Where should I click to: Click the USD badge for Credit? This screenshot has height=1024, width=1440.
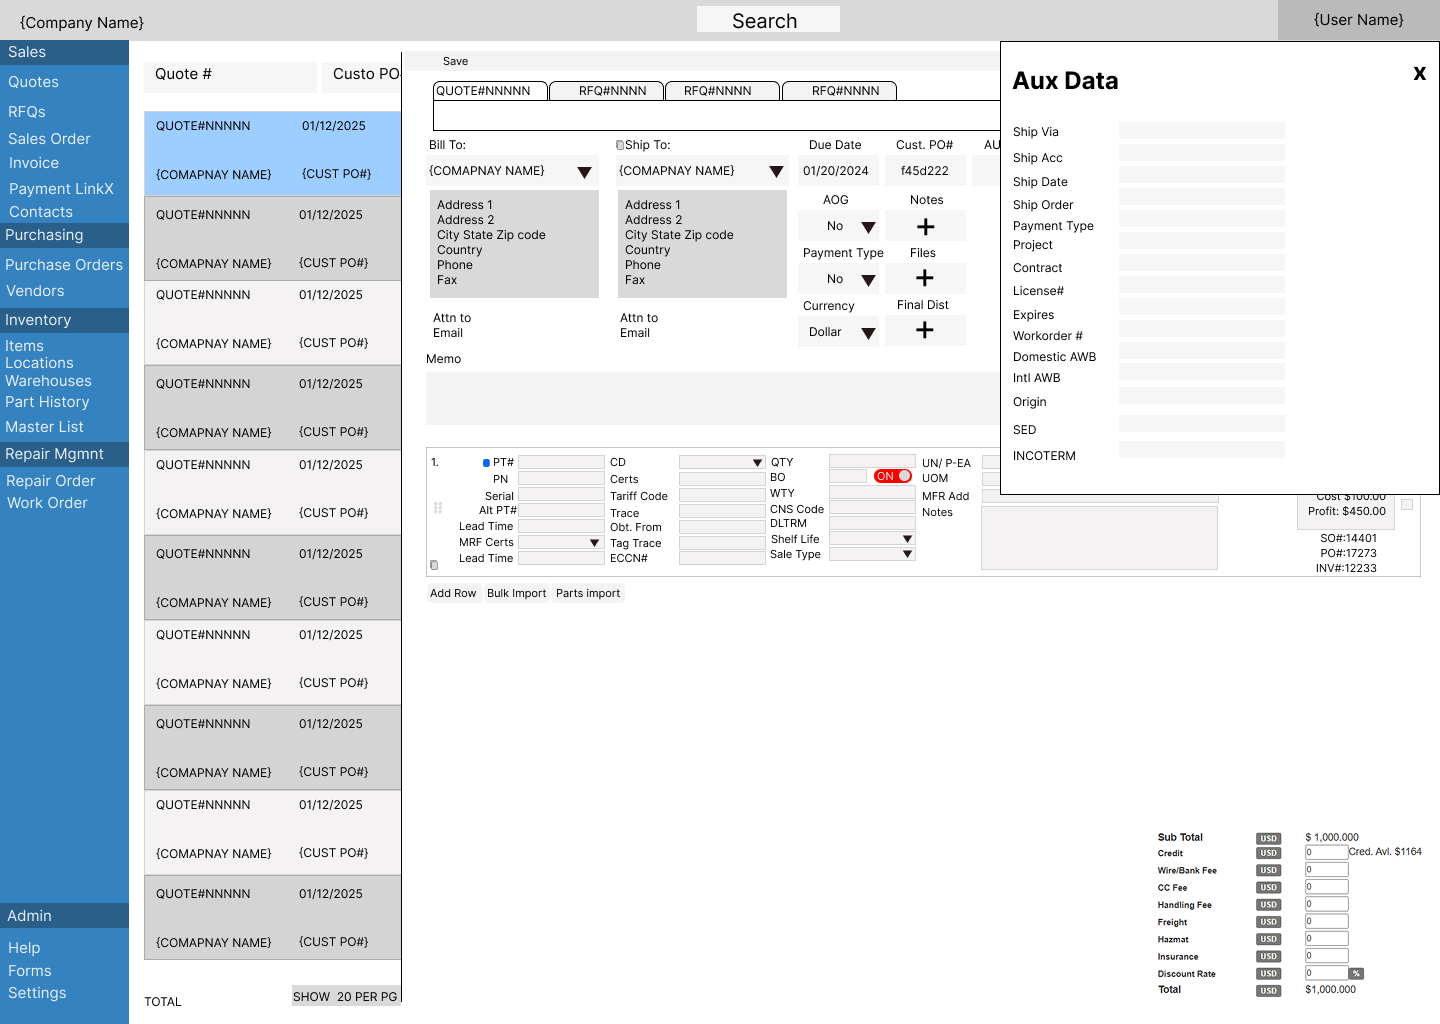click(1268, 853)
